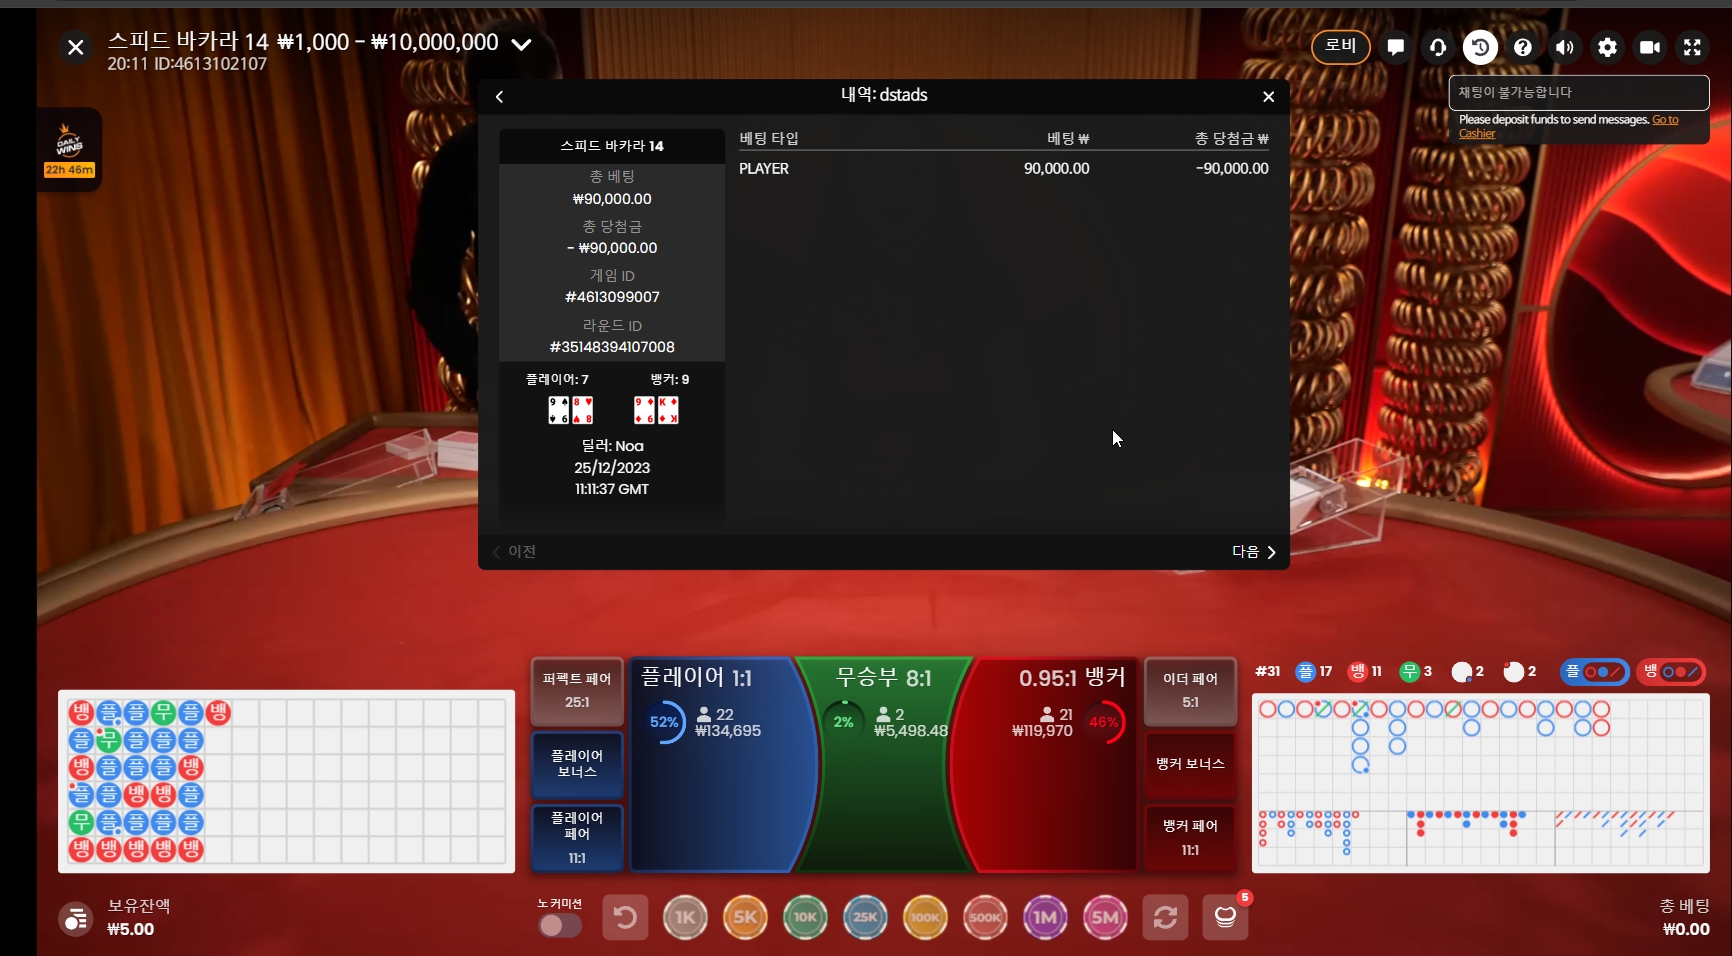The image size is (1732, 956).
Task: Go to the lobby via 로비 button
Action: click(x=1340, y=46)
